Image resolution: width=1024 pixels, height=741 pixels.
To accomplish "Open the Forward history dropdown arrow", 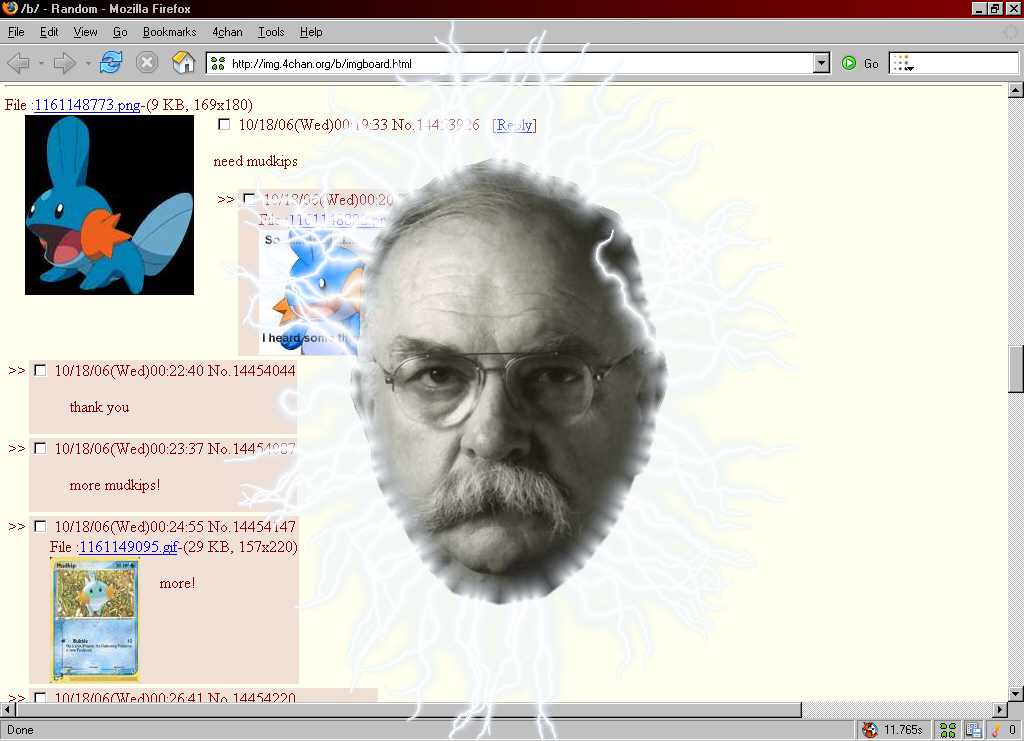I will (88, 63).
